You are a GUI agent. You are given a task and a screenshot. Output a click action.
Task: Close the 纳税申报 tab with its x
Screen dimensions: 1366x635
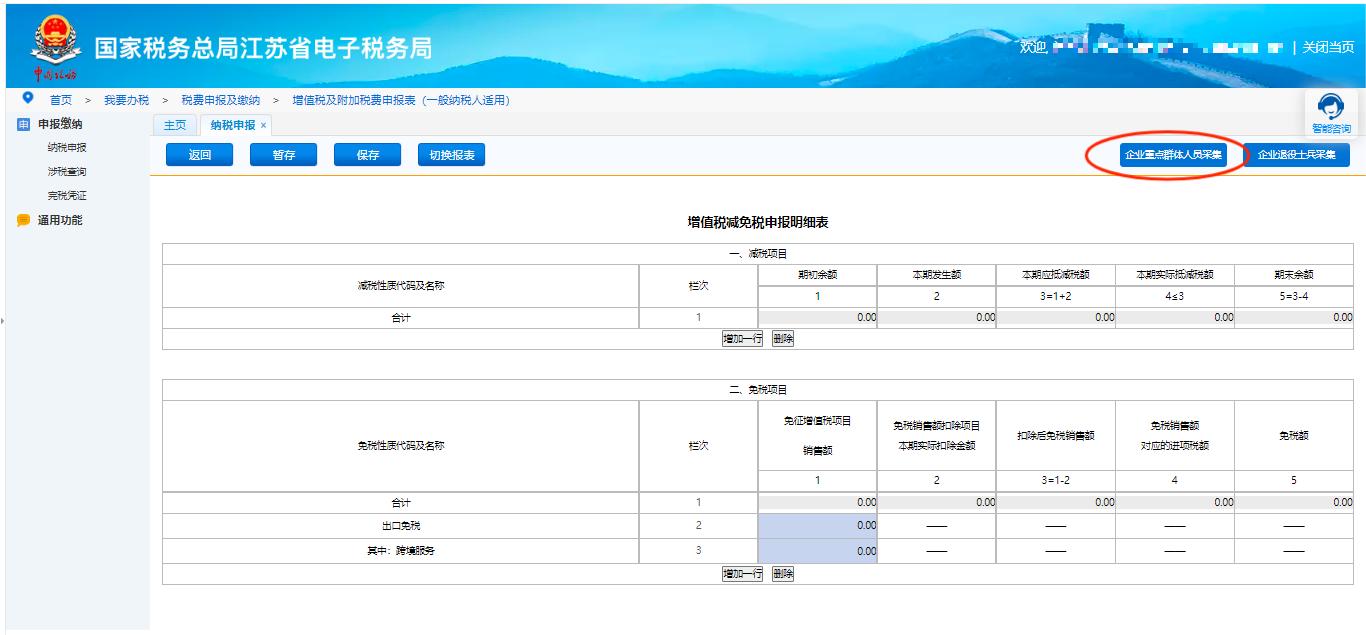point(264,125)
